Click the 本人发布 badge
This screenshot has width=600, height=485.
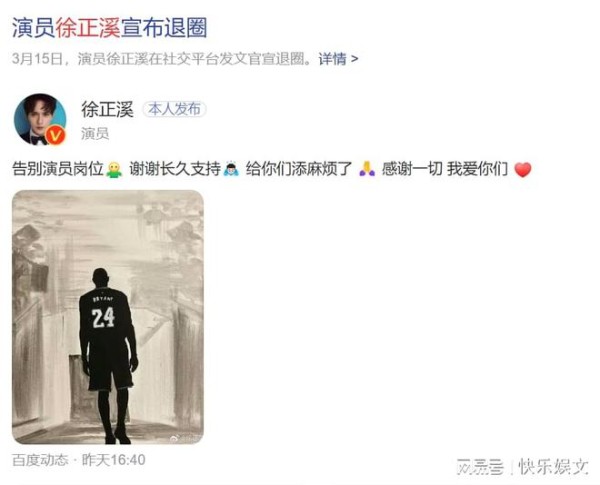click(174, 109)
